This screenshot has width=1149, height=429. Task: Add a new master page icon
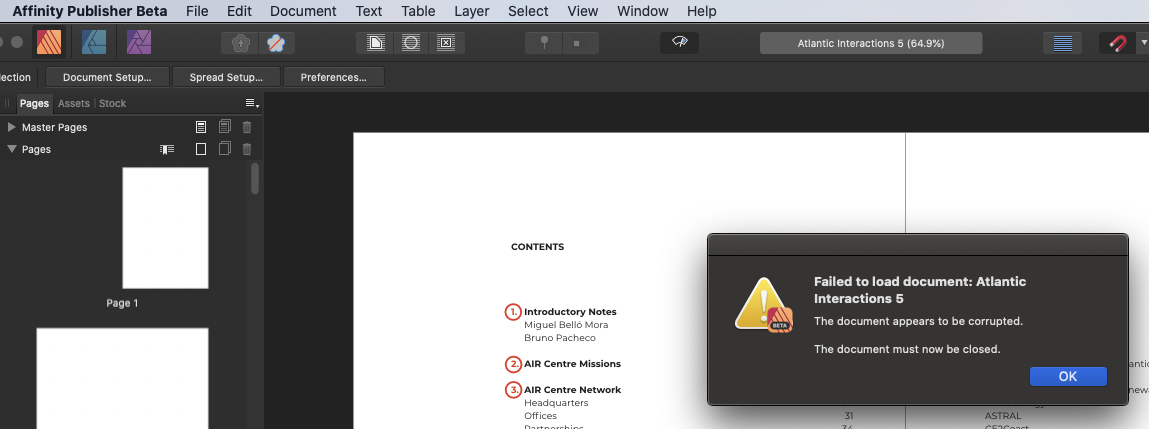tap(201, 127)
